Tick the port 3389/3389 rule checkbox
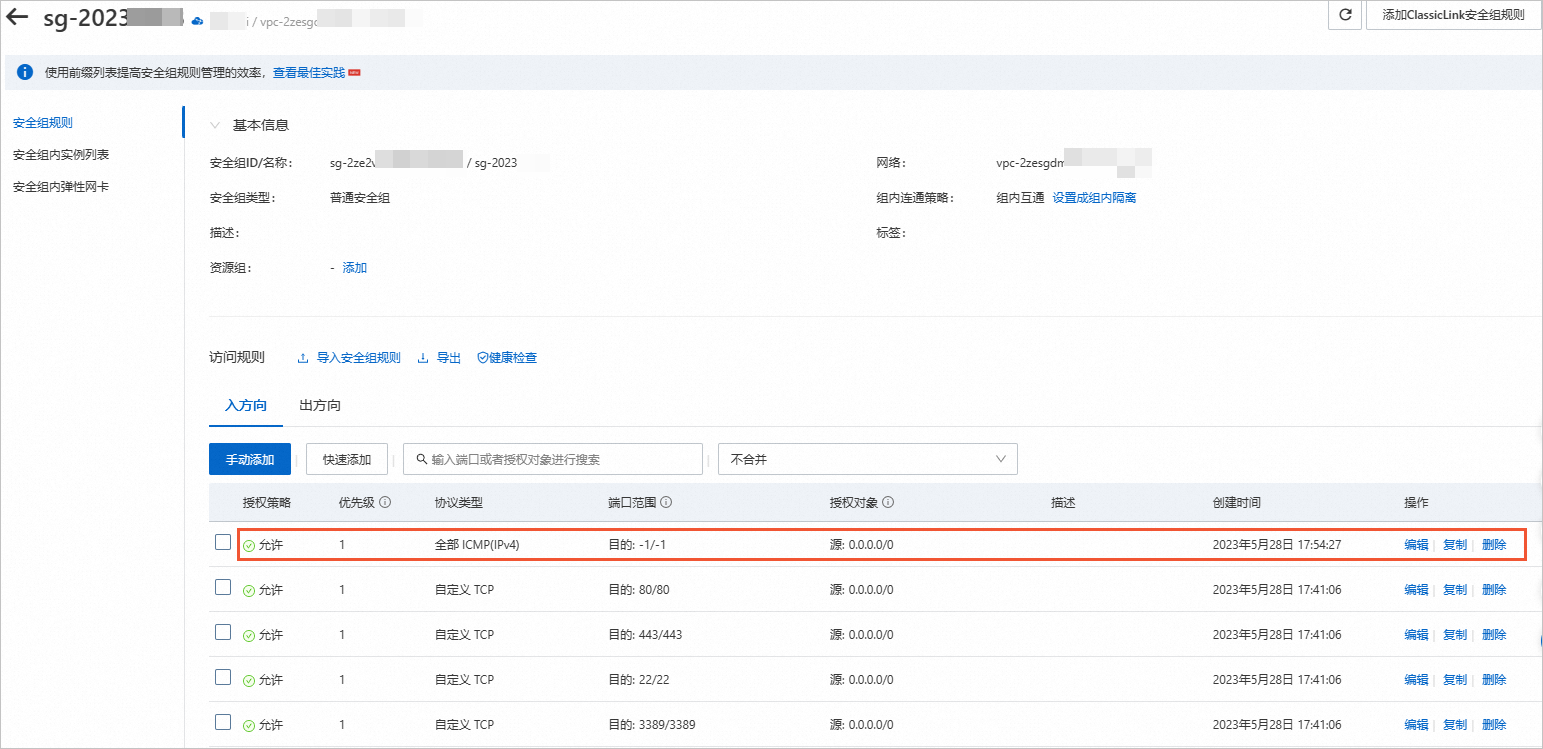 point(223,722)
